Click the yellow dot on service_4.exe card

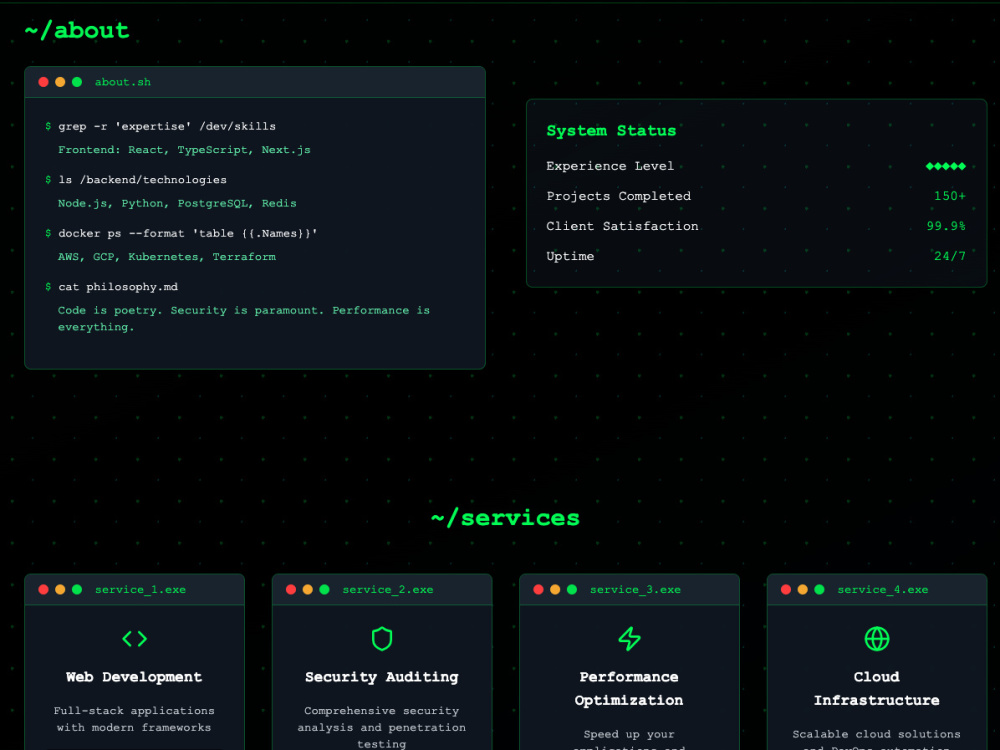802,589
